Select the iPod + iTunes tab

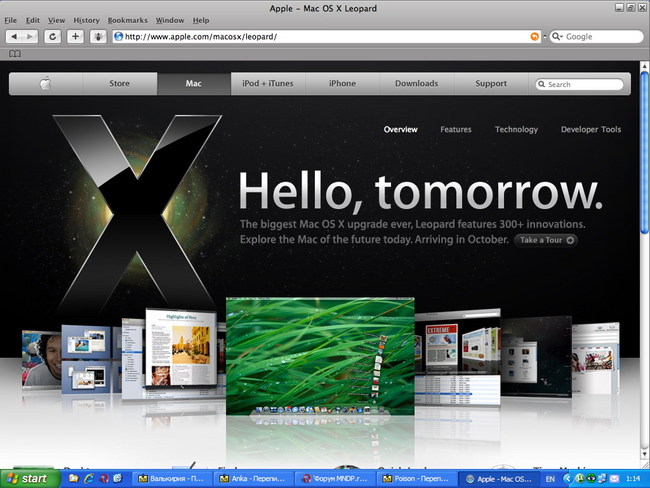268,83
